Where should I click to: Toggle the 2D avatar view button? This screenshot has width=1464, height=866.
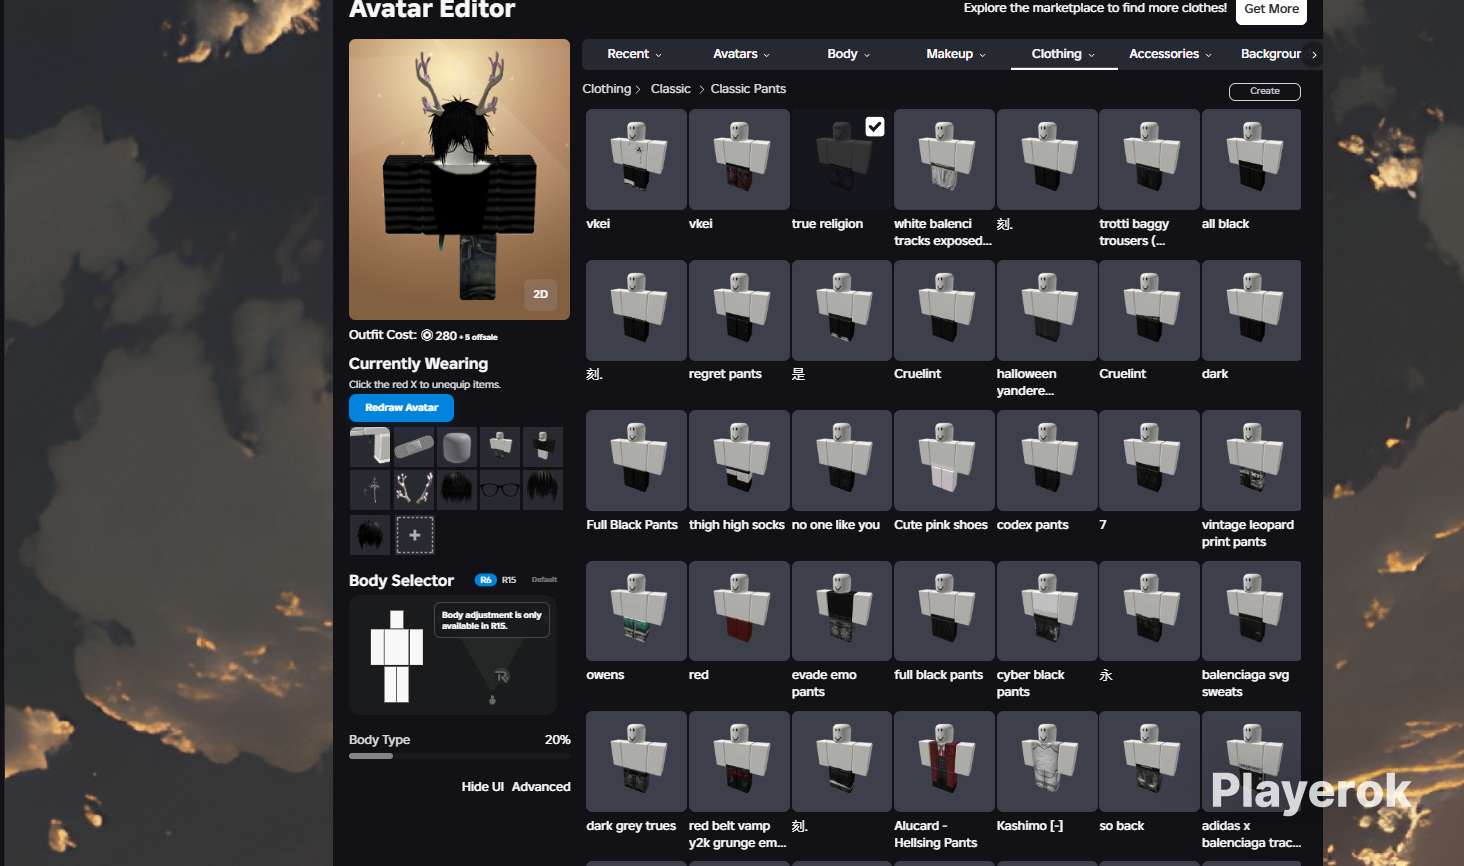click(x=540, y=294)
